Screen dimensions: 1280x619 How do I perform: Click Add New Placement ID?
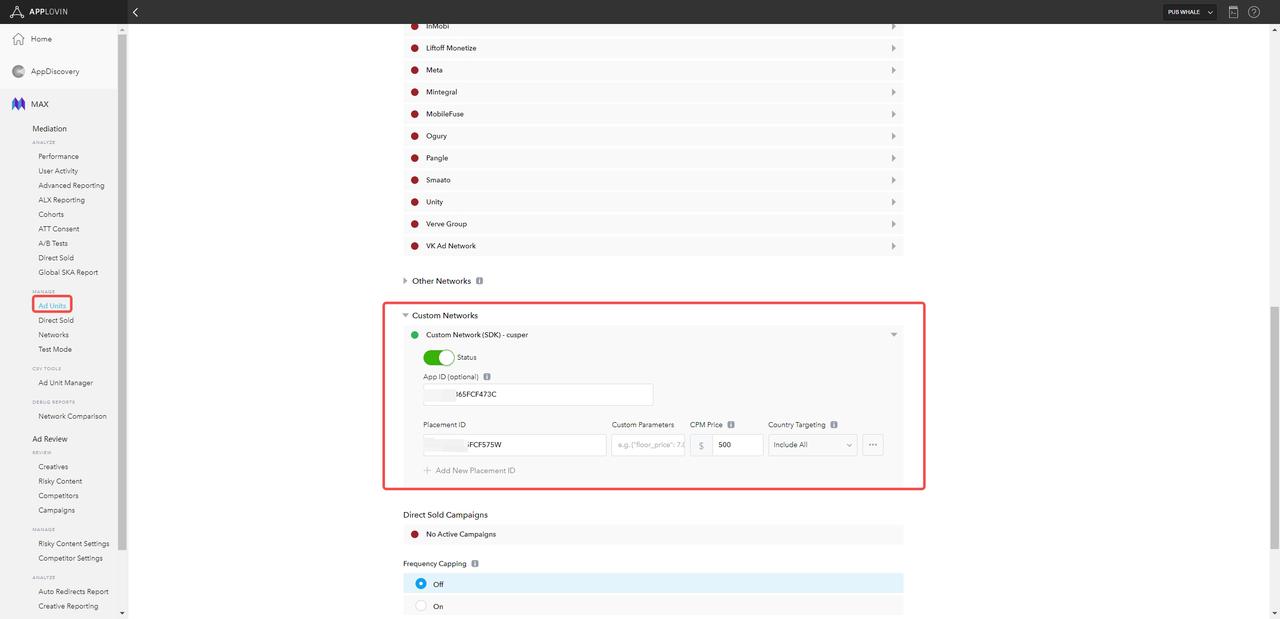pos(475,470)
